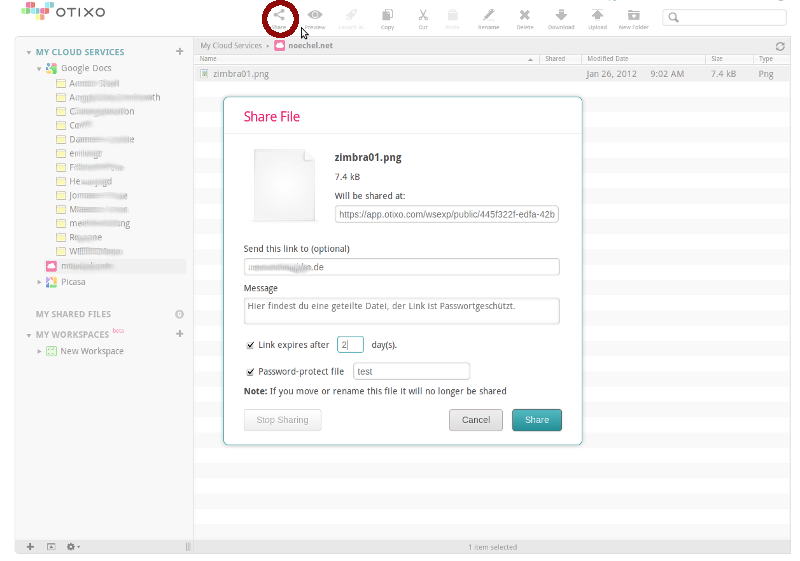
Task: Click the Share toolbar icon
Action: 280,17
